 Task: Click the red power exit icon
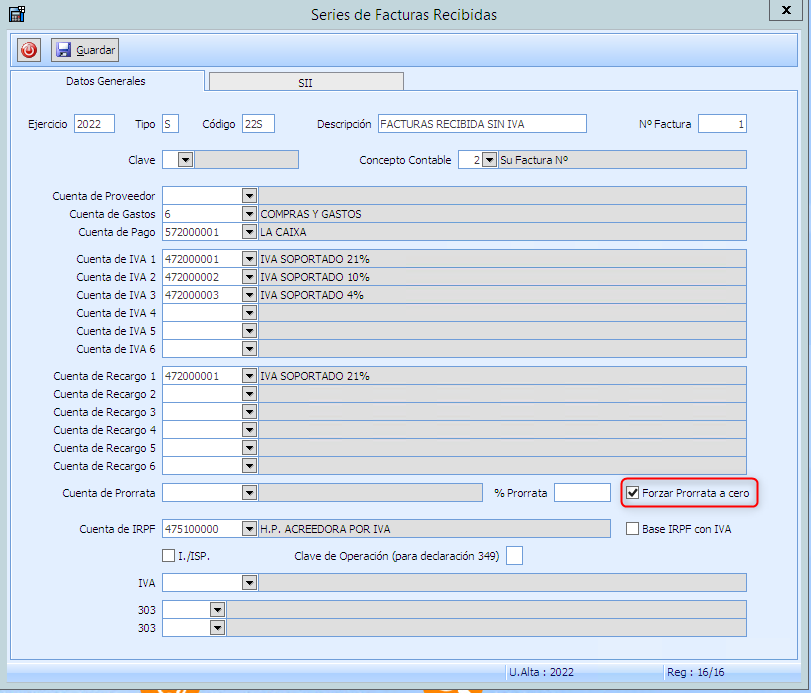point(29,49)
